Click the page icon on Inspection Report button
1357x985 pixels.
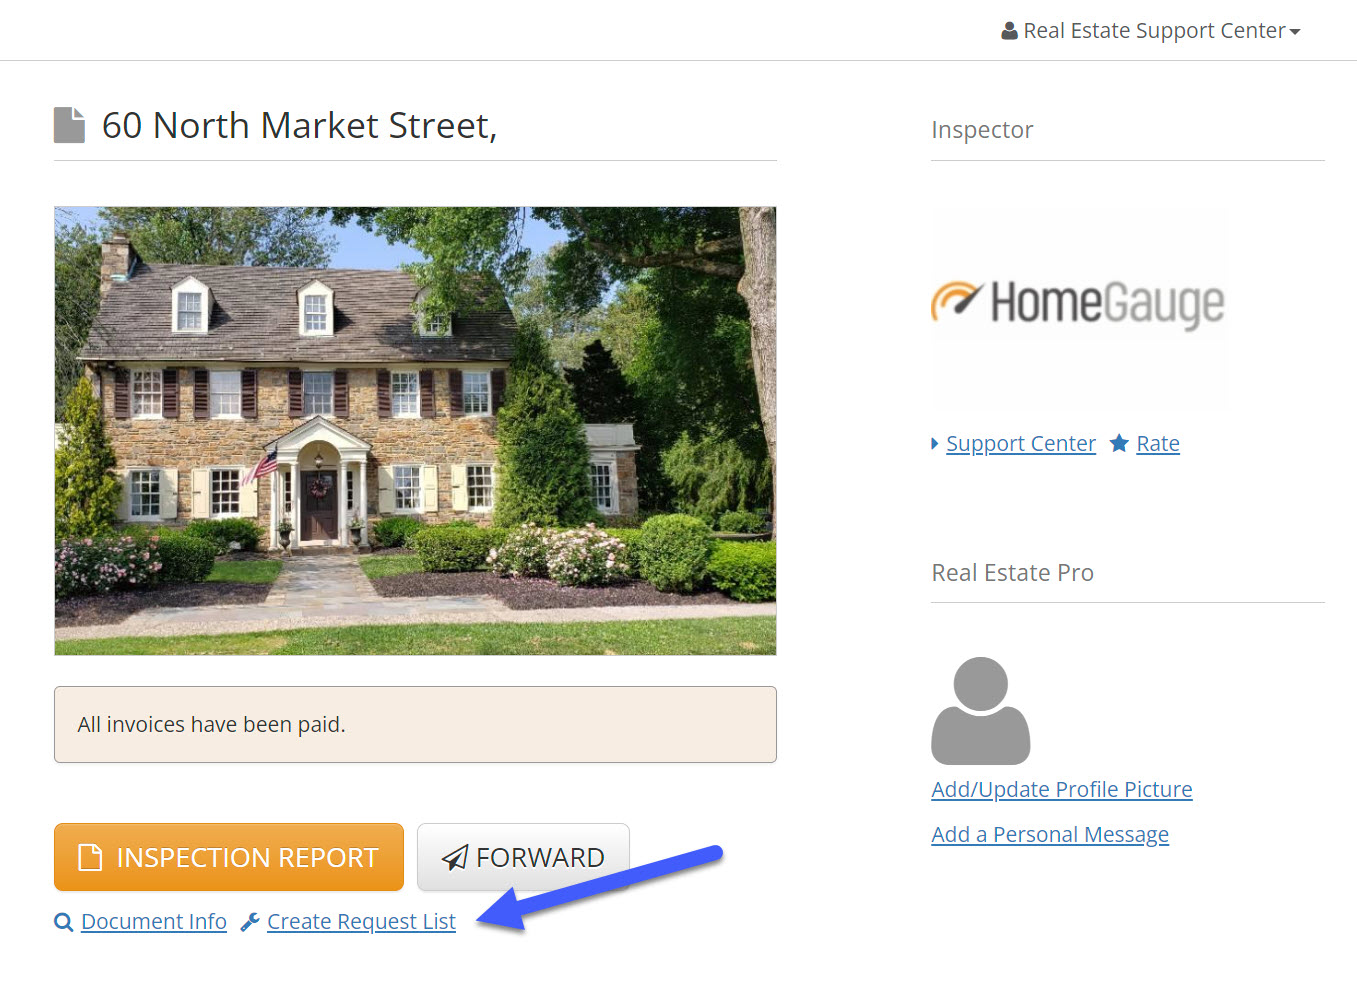tap(91, 857)
